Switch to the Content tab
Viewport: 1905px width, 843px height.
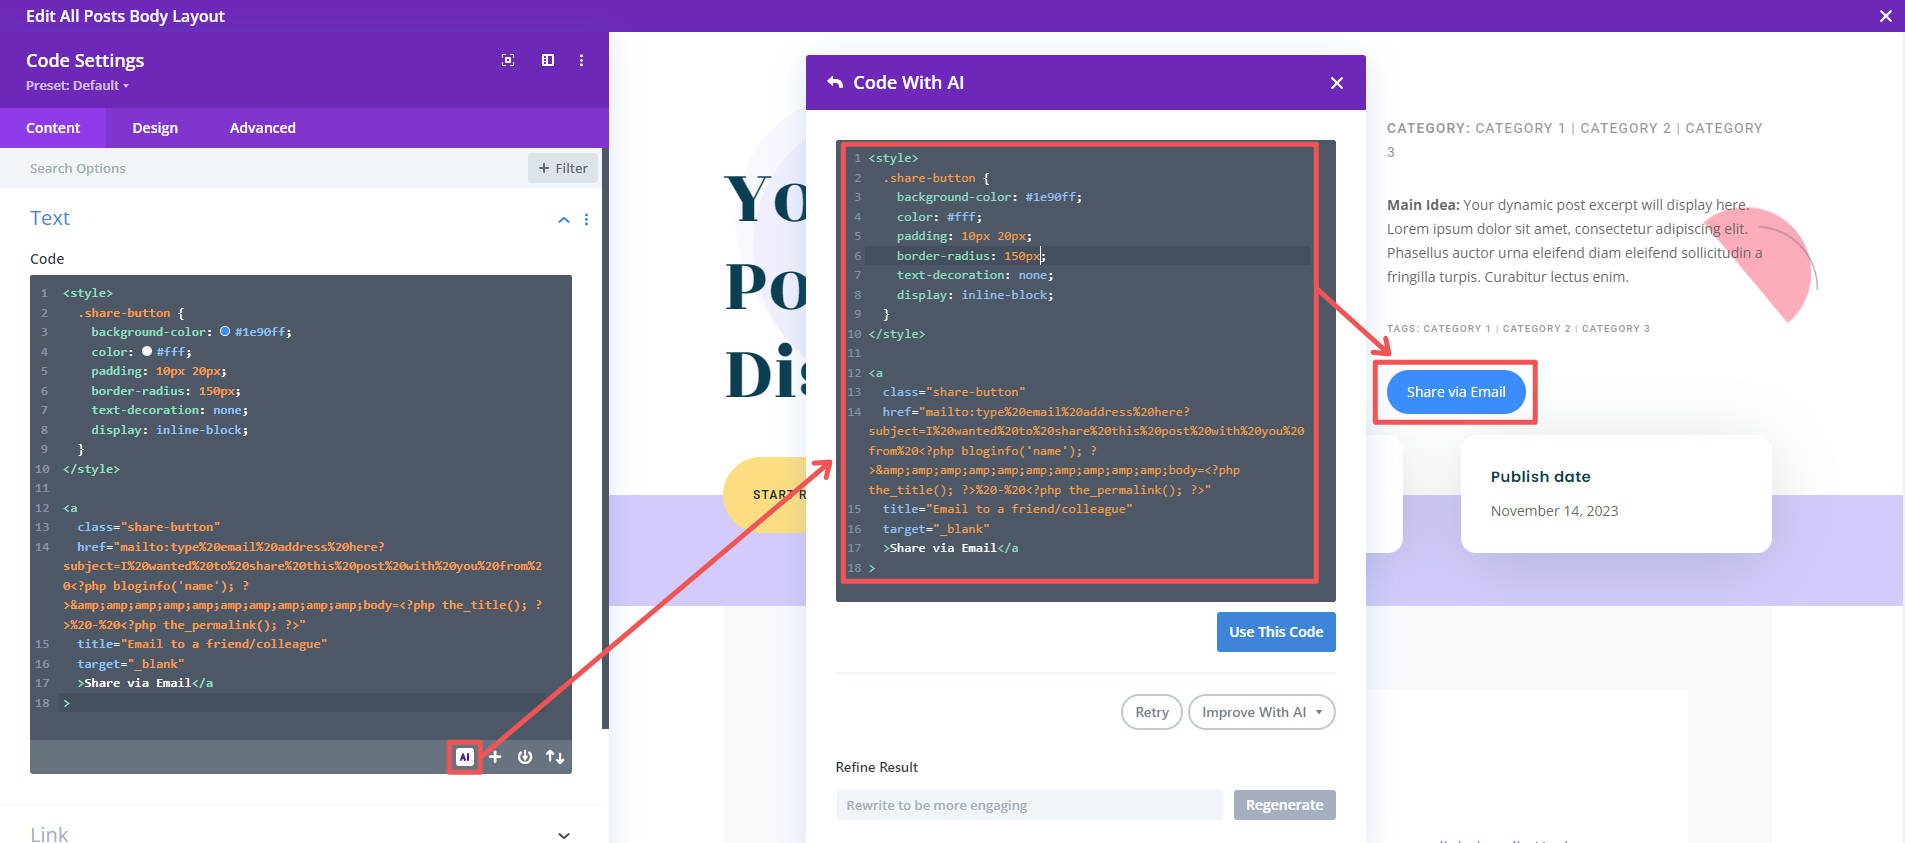53,128
